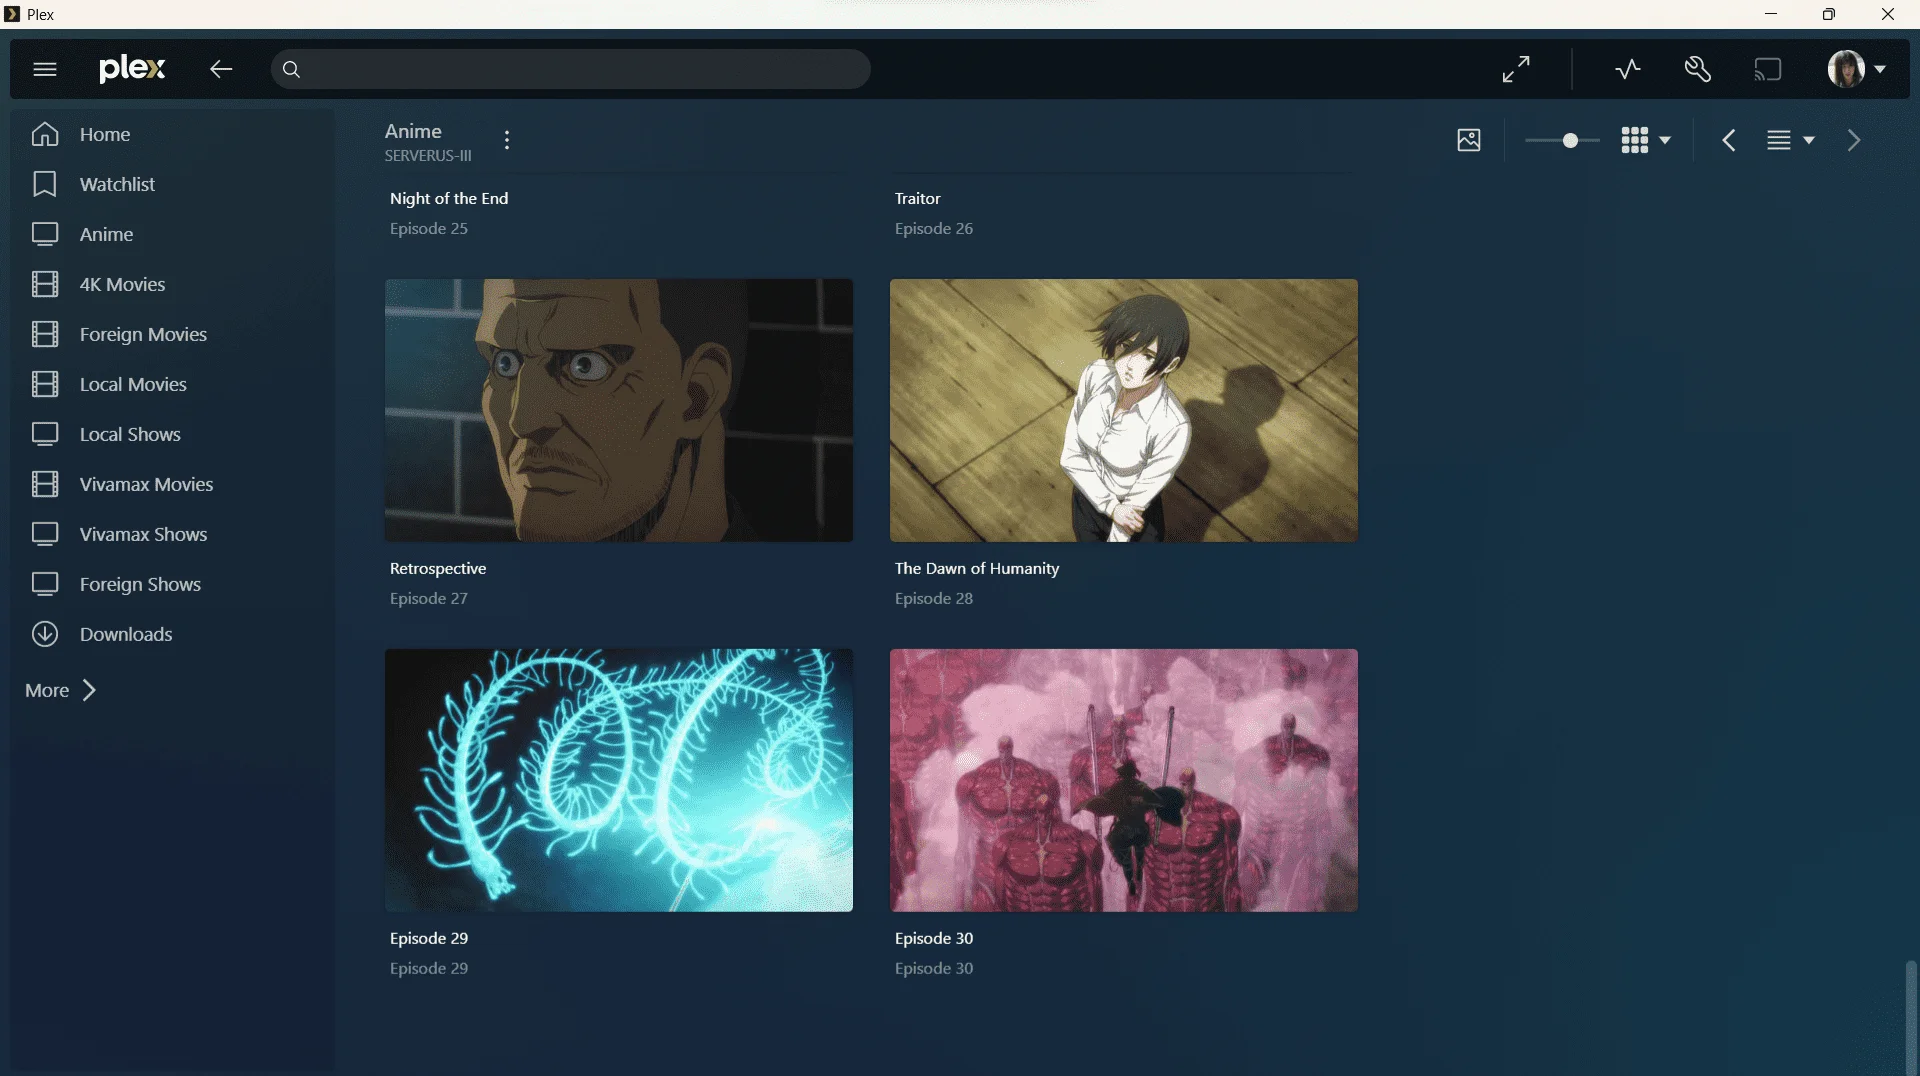Click The Dawn of Humanity title
The image size is (1920, 1076).
click(x=977, y=568)
